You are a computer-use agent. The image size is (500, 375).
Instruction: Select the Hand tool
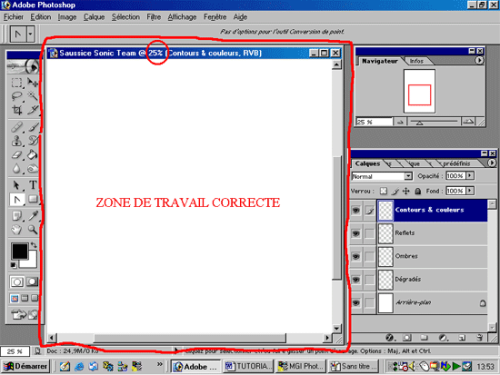pos(17,229)
